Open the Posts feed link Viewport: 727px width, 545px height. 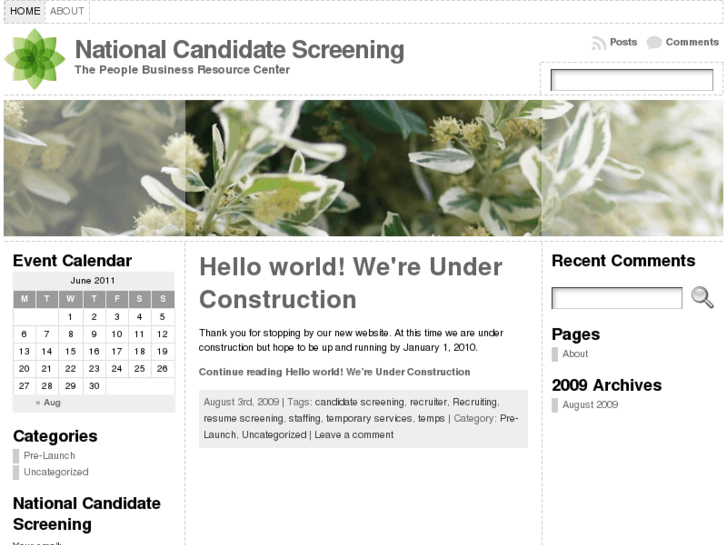(x=623, y=42)
